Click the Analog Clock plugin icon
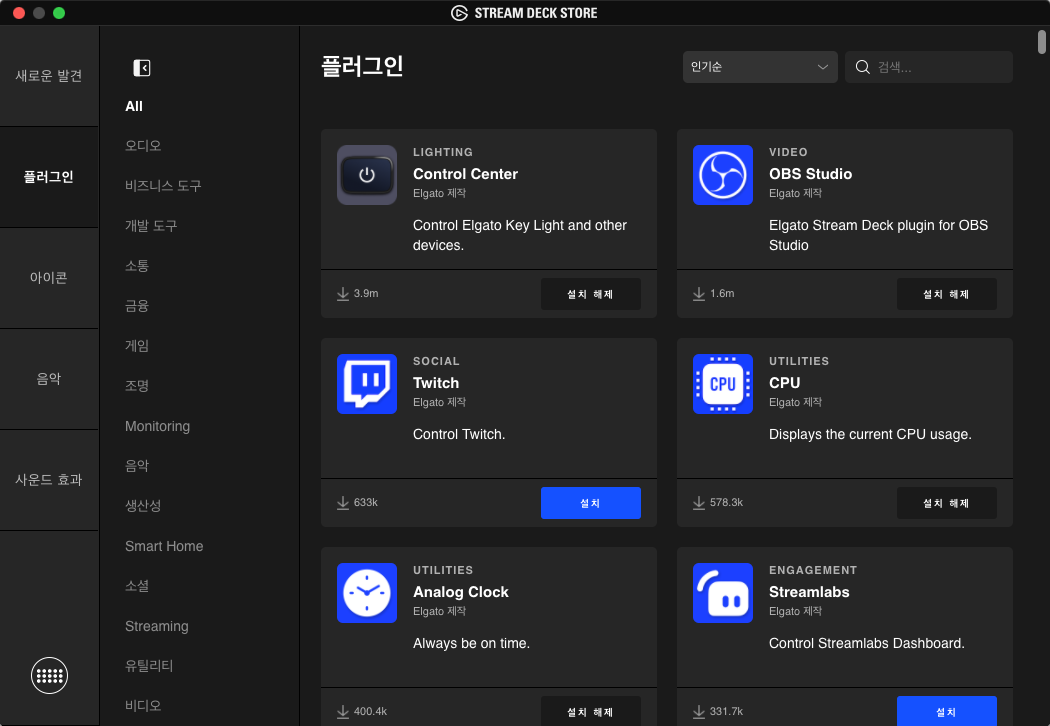1050x726 pixels. point(367,593)
